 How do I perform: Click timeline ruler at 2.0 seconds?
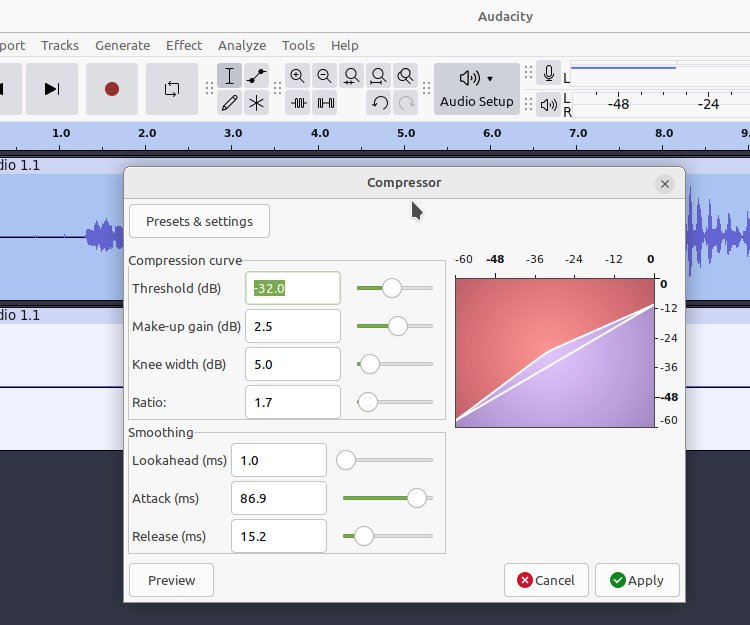pyautogui.click(x=147, y=133)
